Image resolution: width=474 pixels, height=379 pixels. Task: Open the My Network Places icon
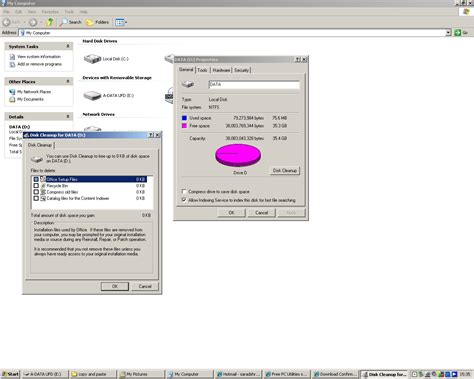[x=12, y=92]
